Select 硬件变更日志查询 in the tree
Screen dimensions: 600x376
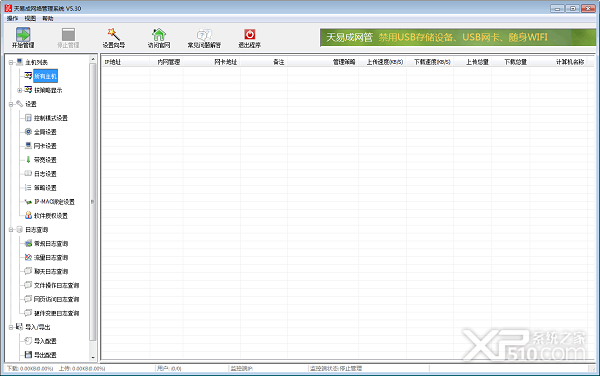point(57,313)
